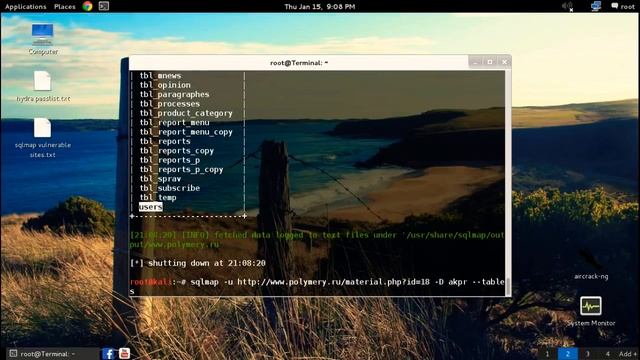Viewport: 640px width, 360px height.
Task: Switch to workspace 2
Action: coord(567,354)
